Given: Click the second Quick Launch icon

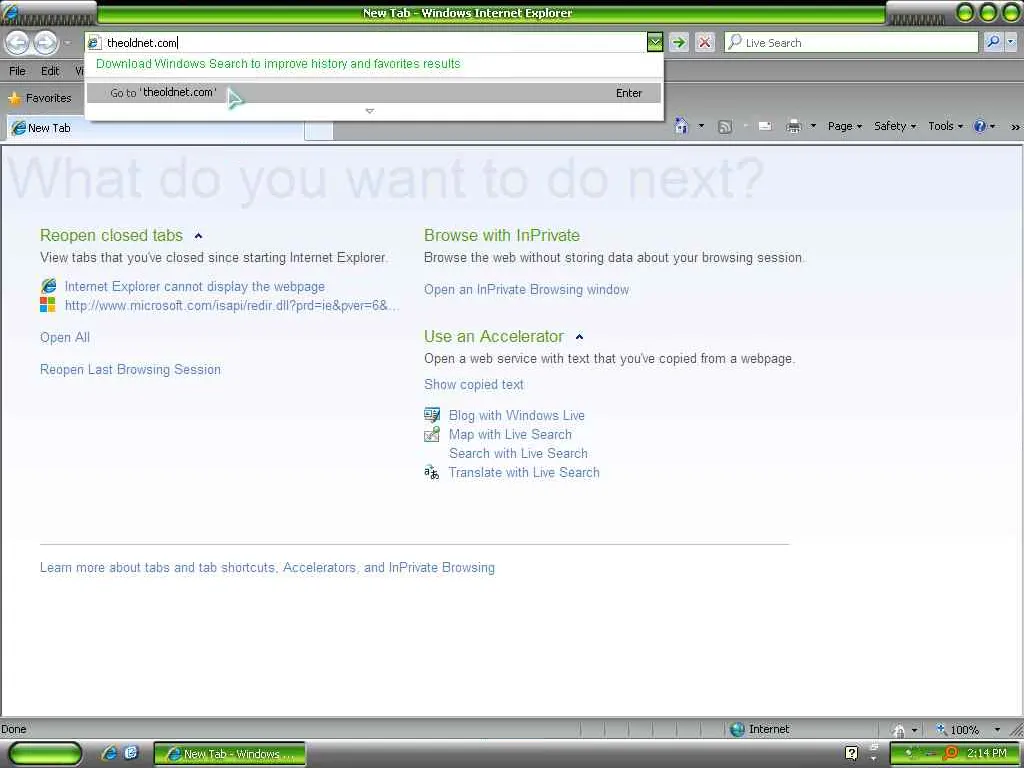Looking at the screenshot, I should click(x=131, y=754).
